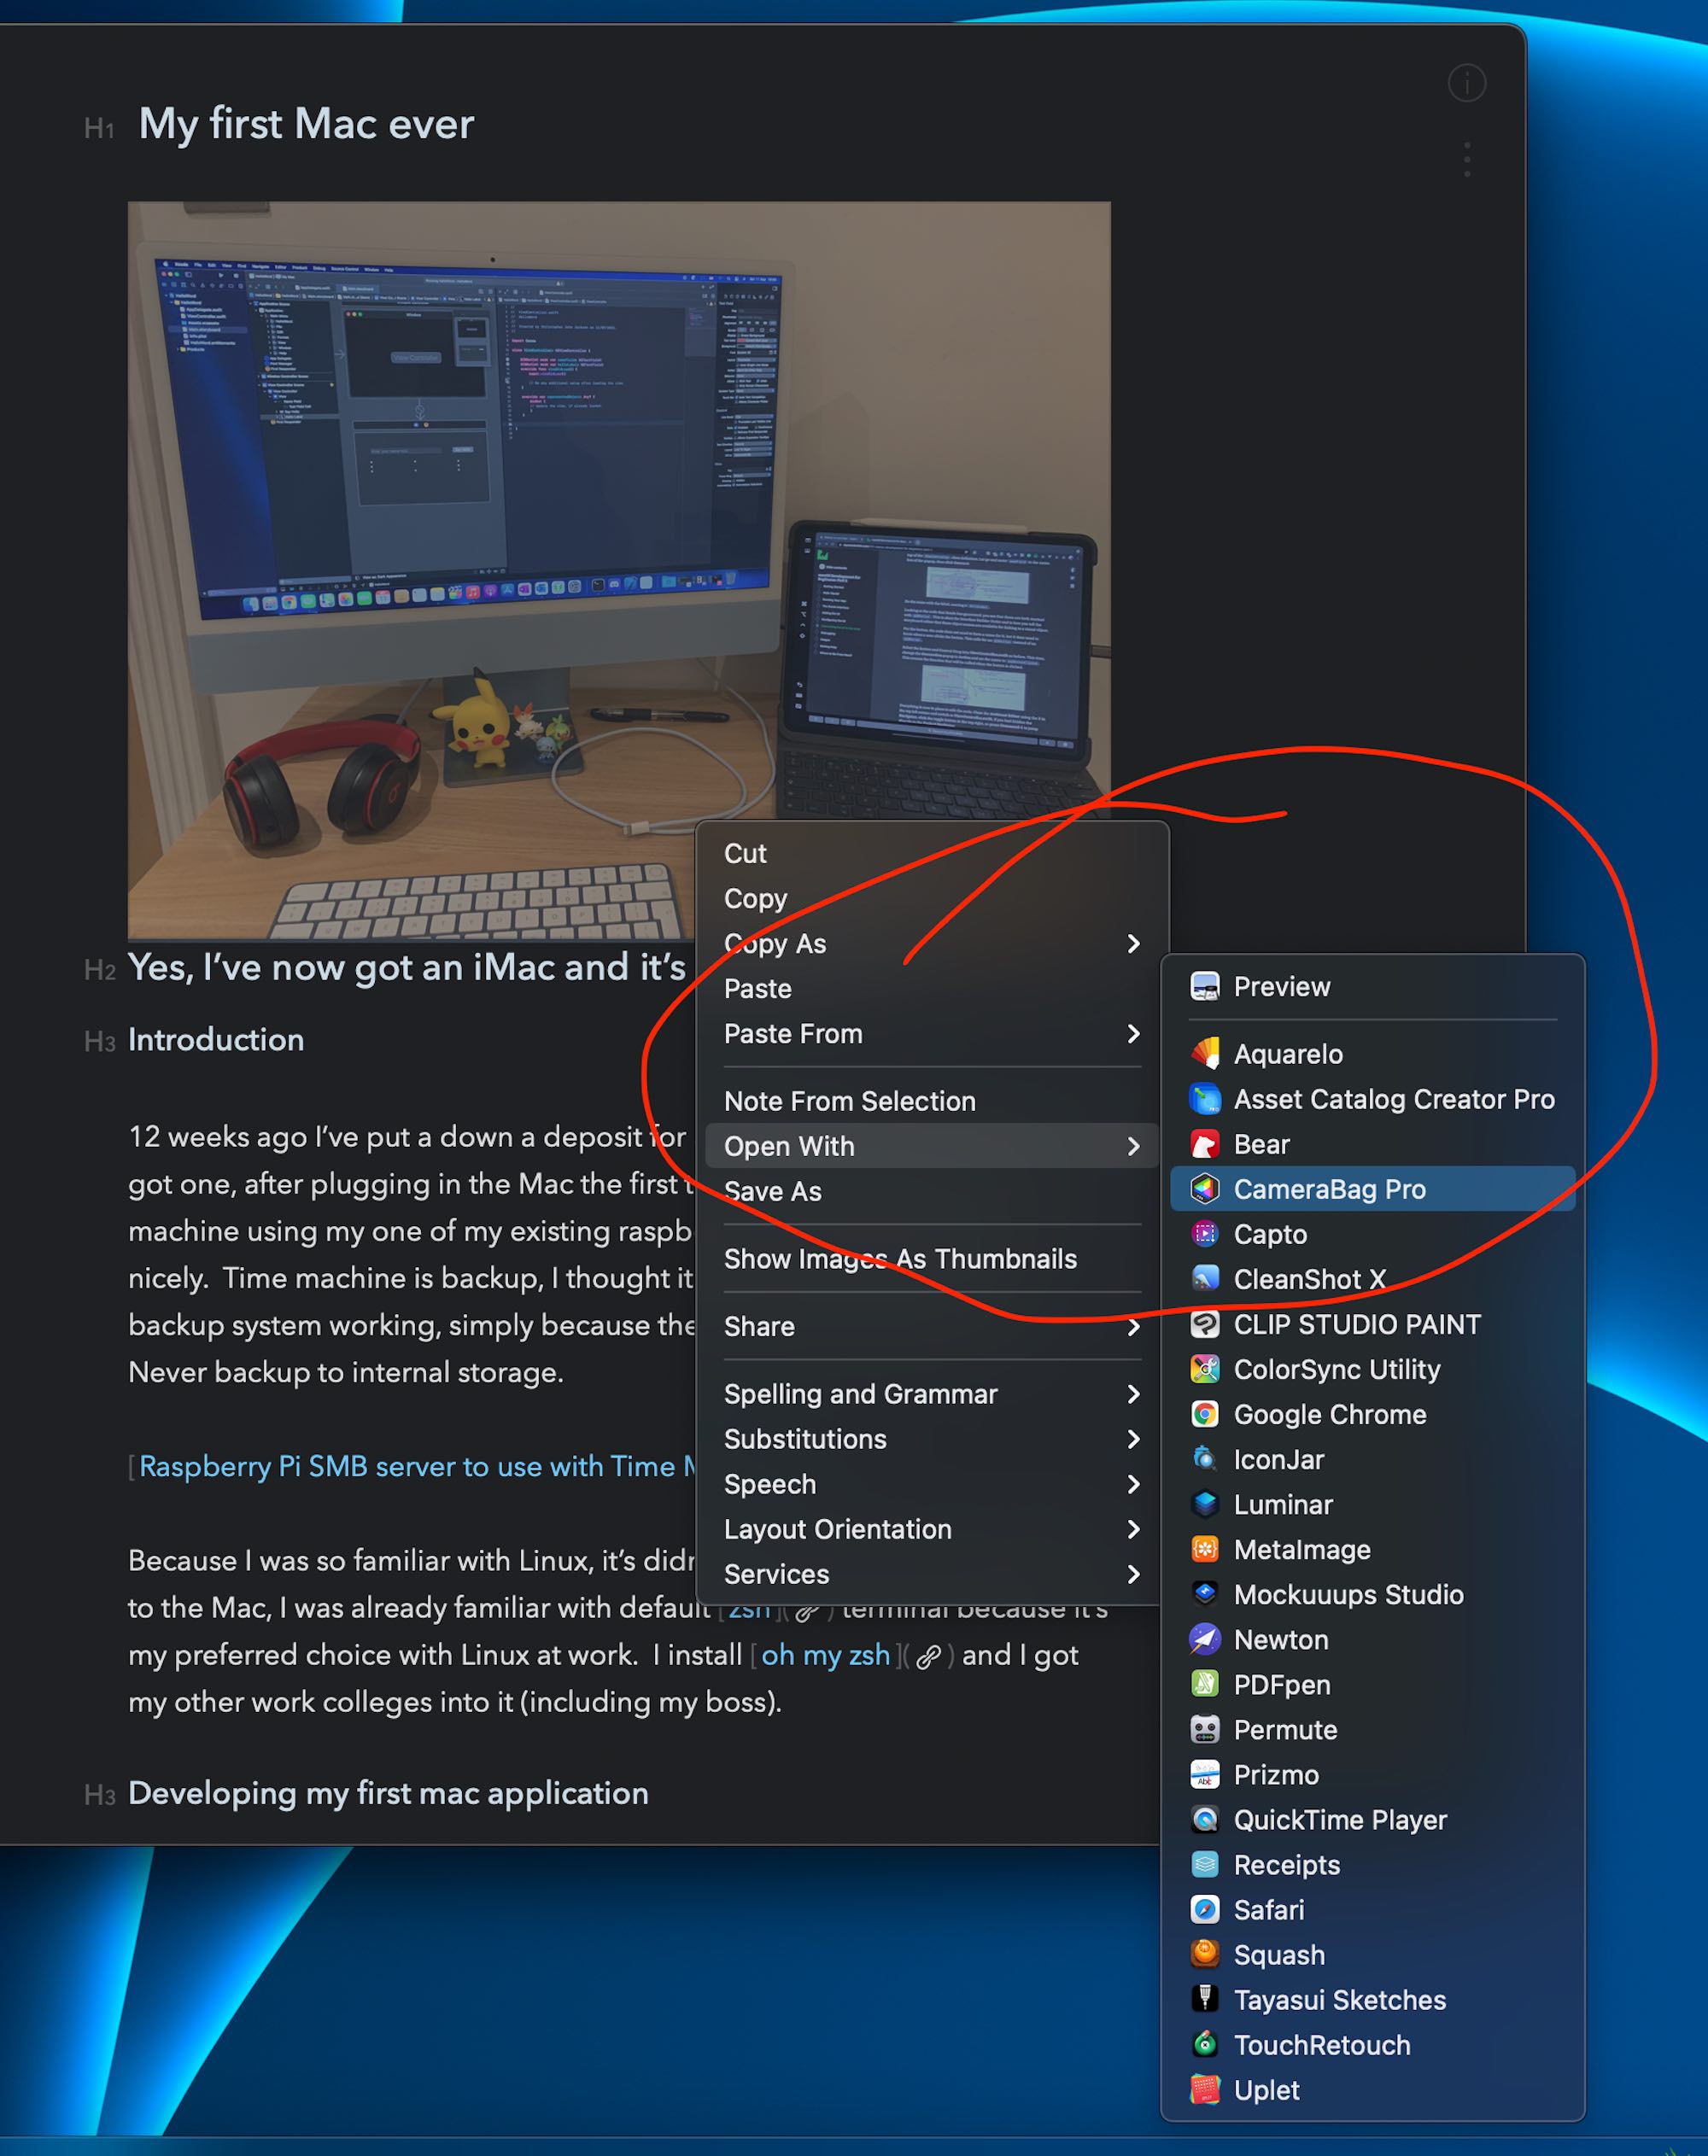Viewport: 1708px width, 2156px height.
Task: Open with CLIP STUDIO PAINT icon
Action: (x=1205, y=1324)
